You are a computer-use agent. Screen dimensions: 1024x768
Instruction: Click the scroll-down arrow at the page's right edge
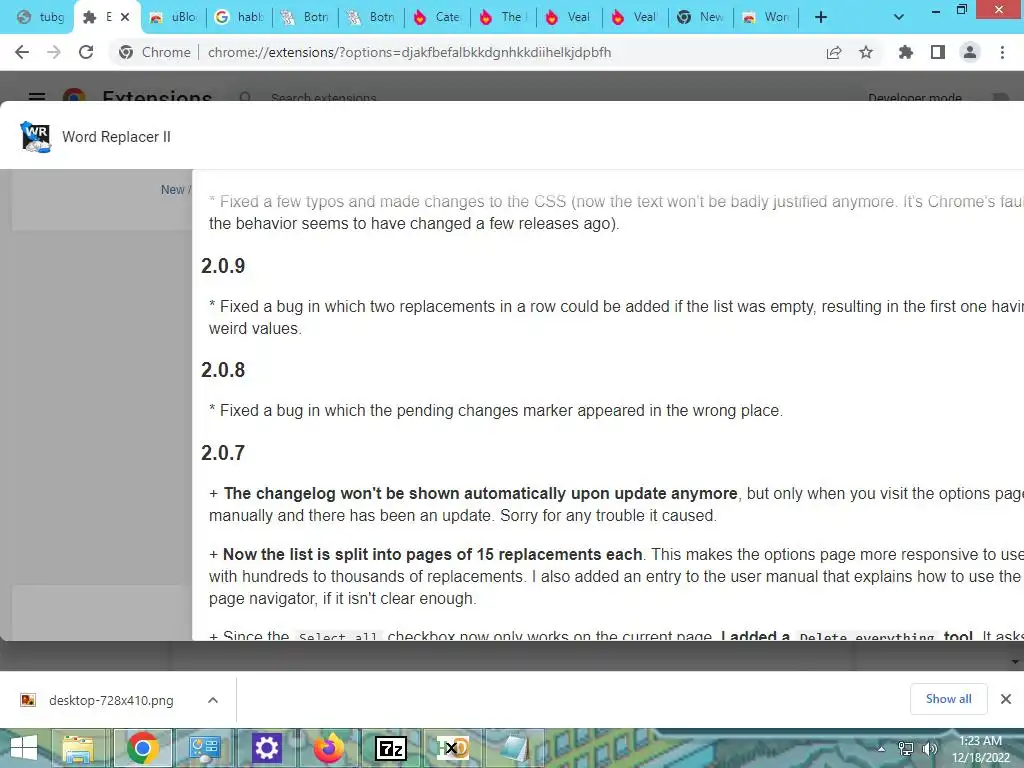tap(1015, 662)
